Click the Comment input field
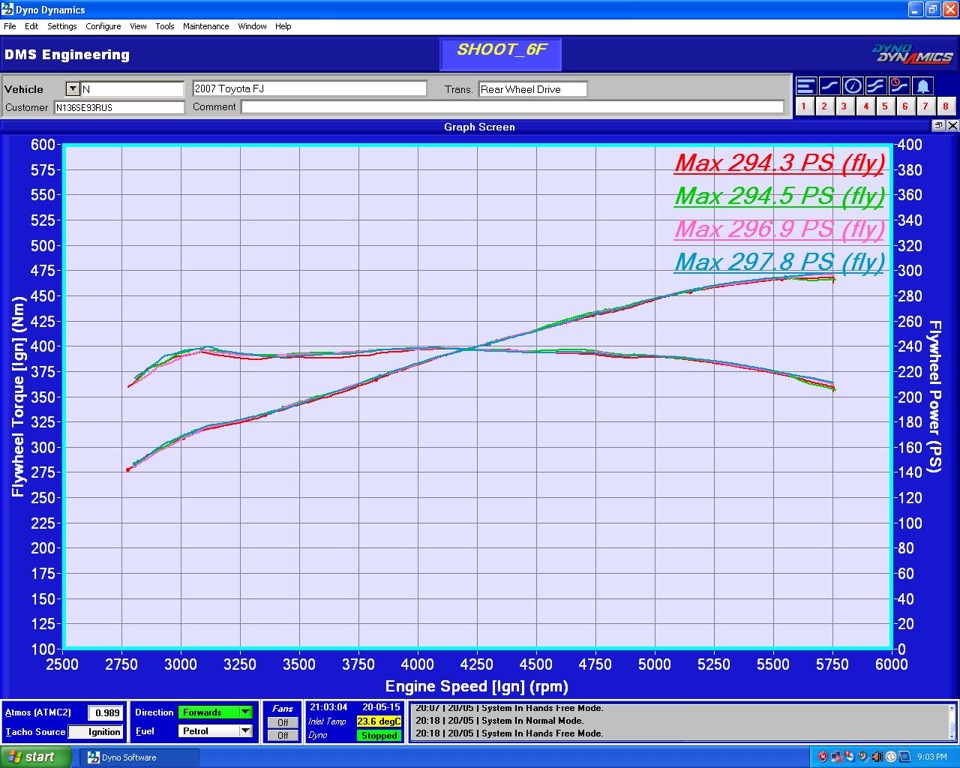 [512, 107]
